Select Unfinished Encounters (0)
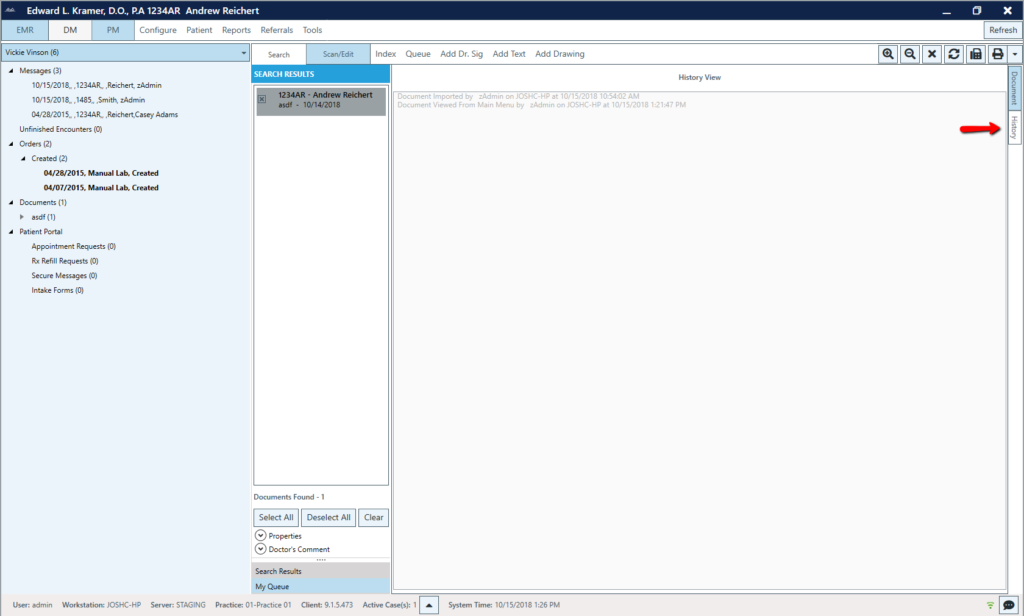This screenshot has height=616, width=1024. (x=61, y=129)
